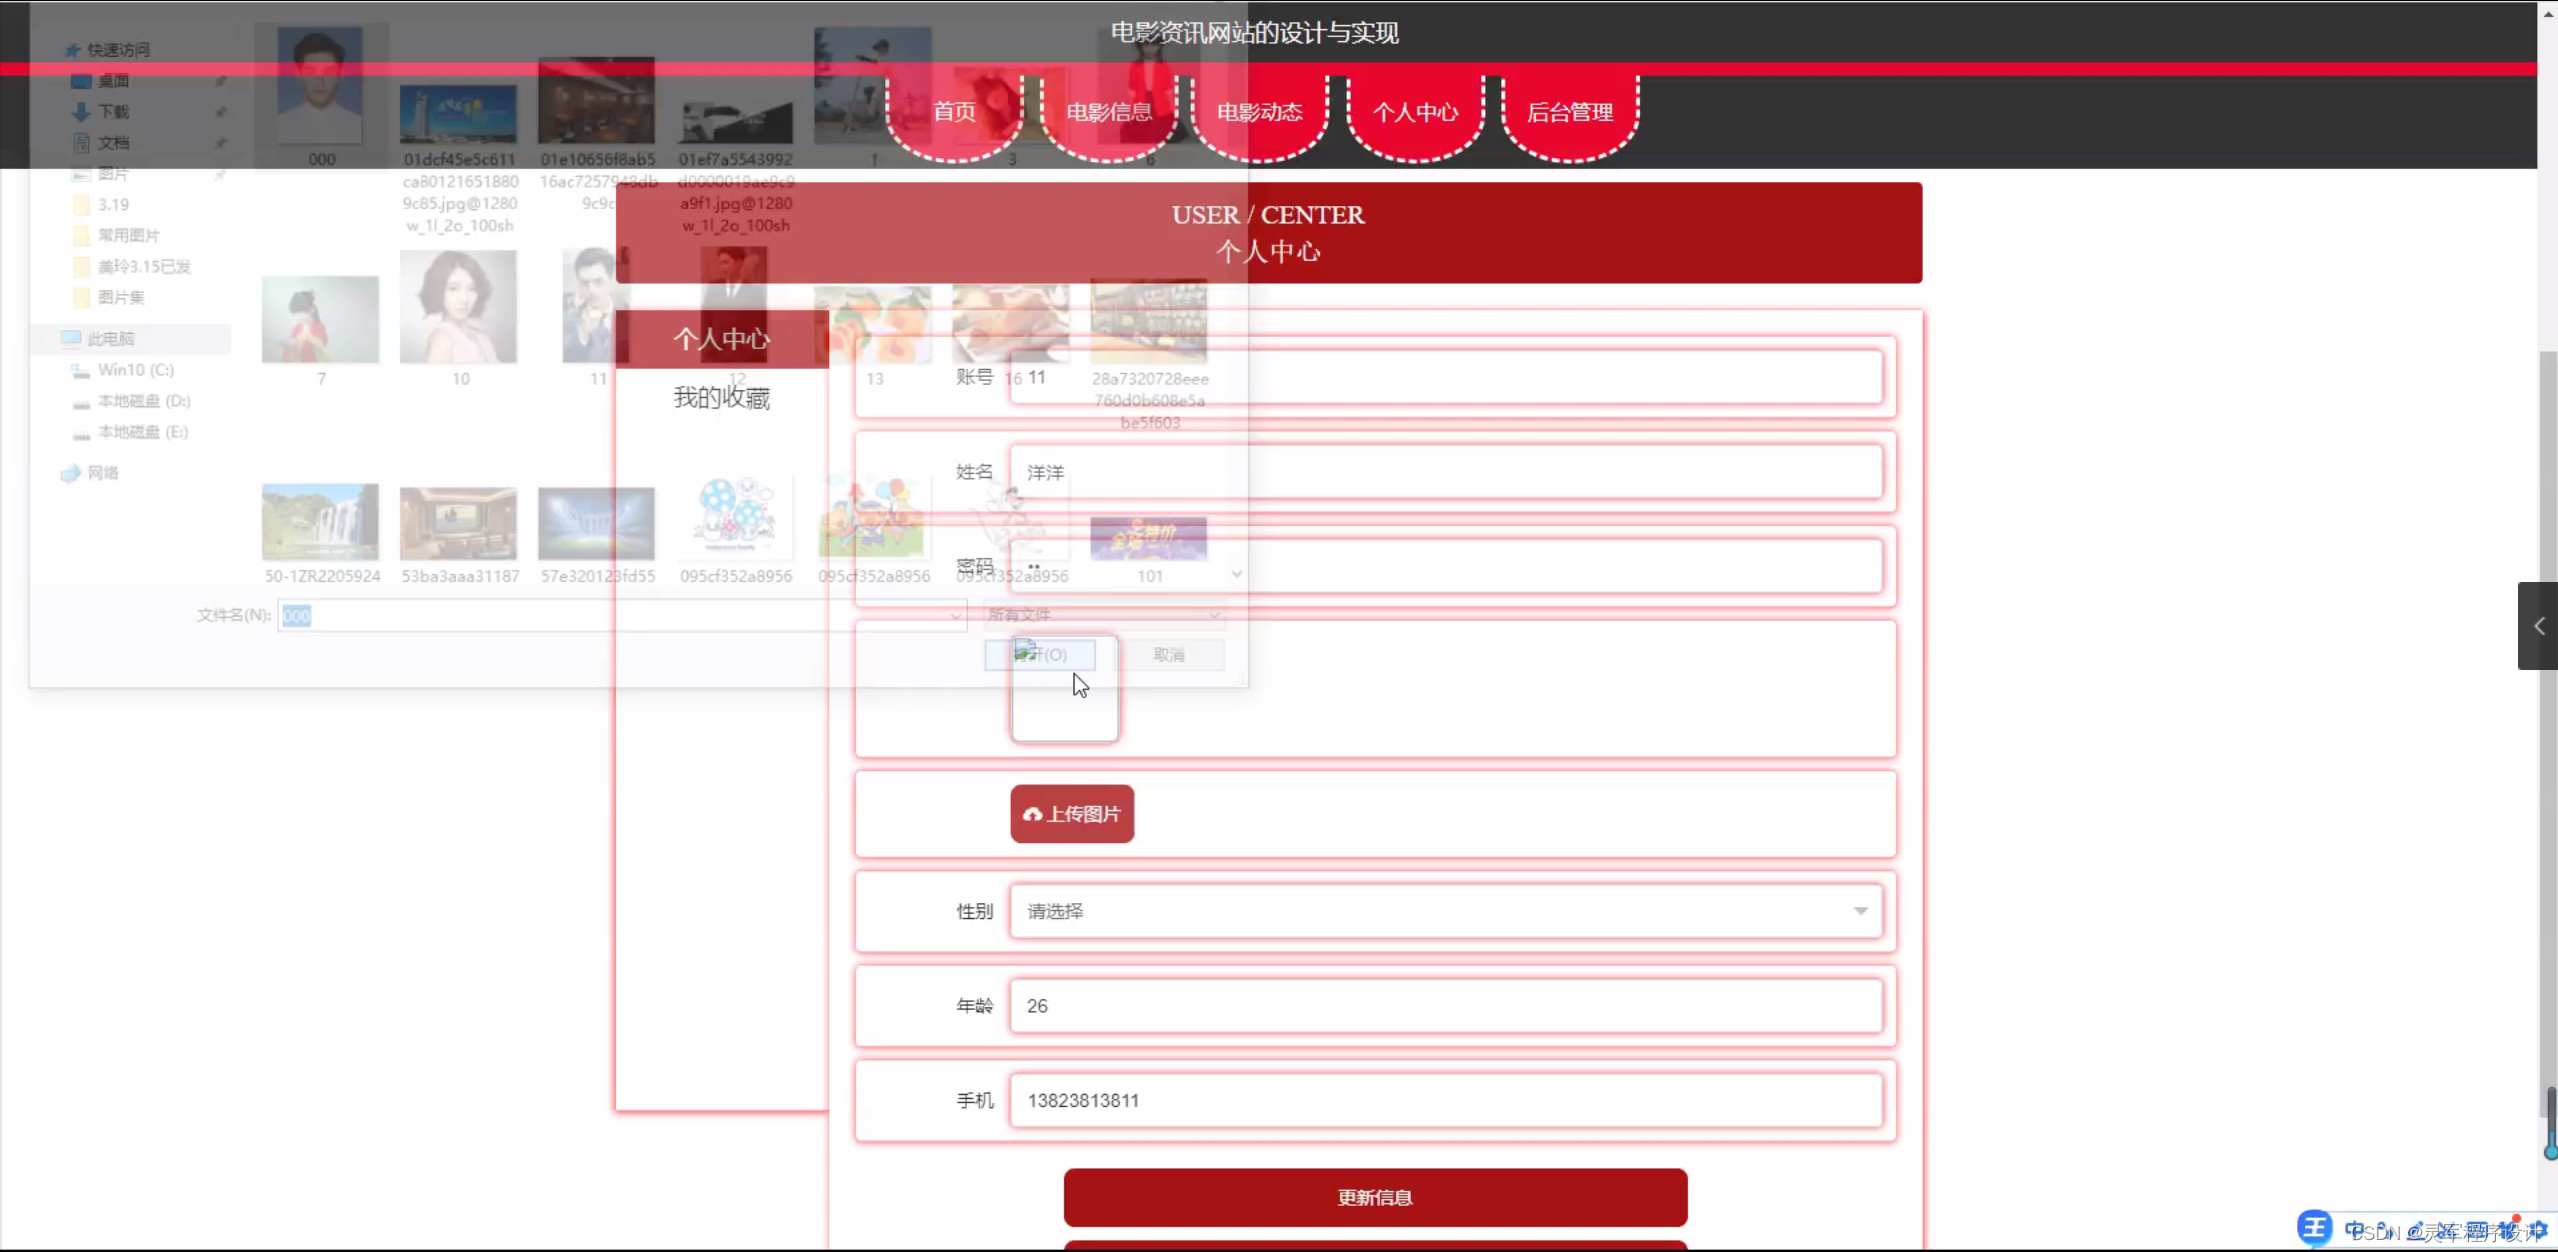Open the 性别 请选择 dropdown
Viewport: 2558px width, 1252px height.
point(1861,911)
